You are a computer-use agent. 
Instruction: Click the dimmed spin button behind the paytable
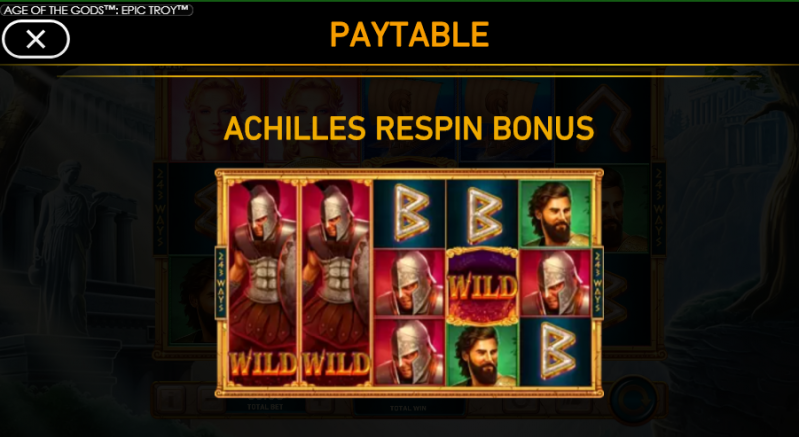[633, 400]
